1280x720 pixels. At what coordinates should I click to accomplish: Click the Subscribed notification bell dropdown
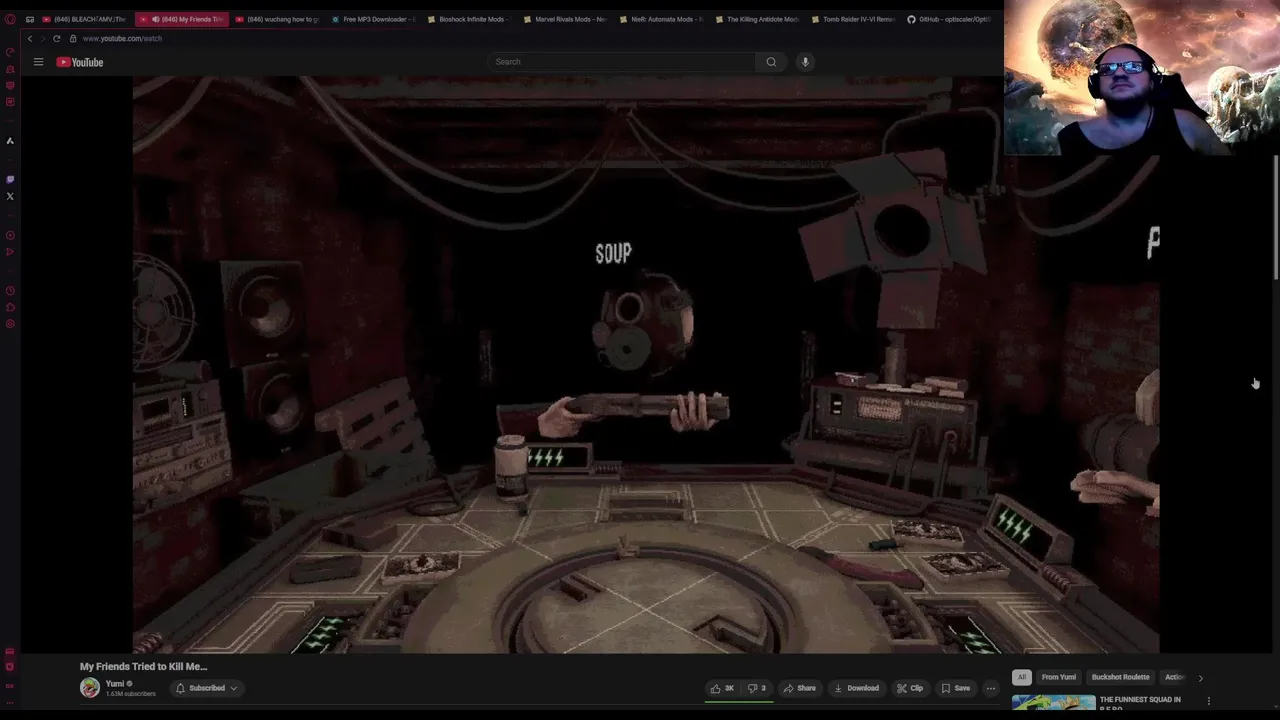coord(207,688)
